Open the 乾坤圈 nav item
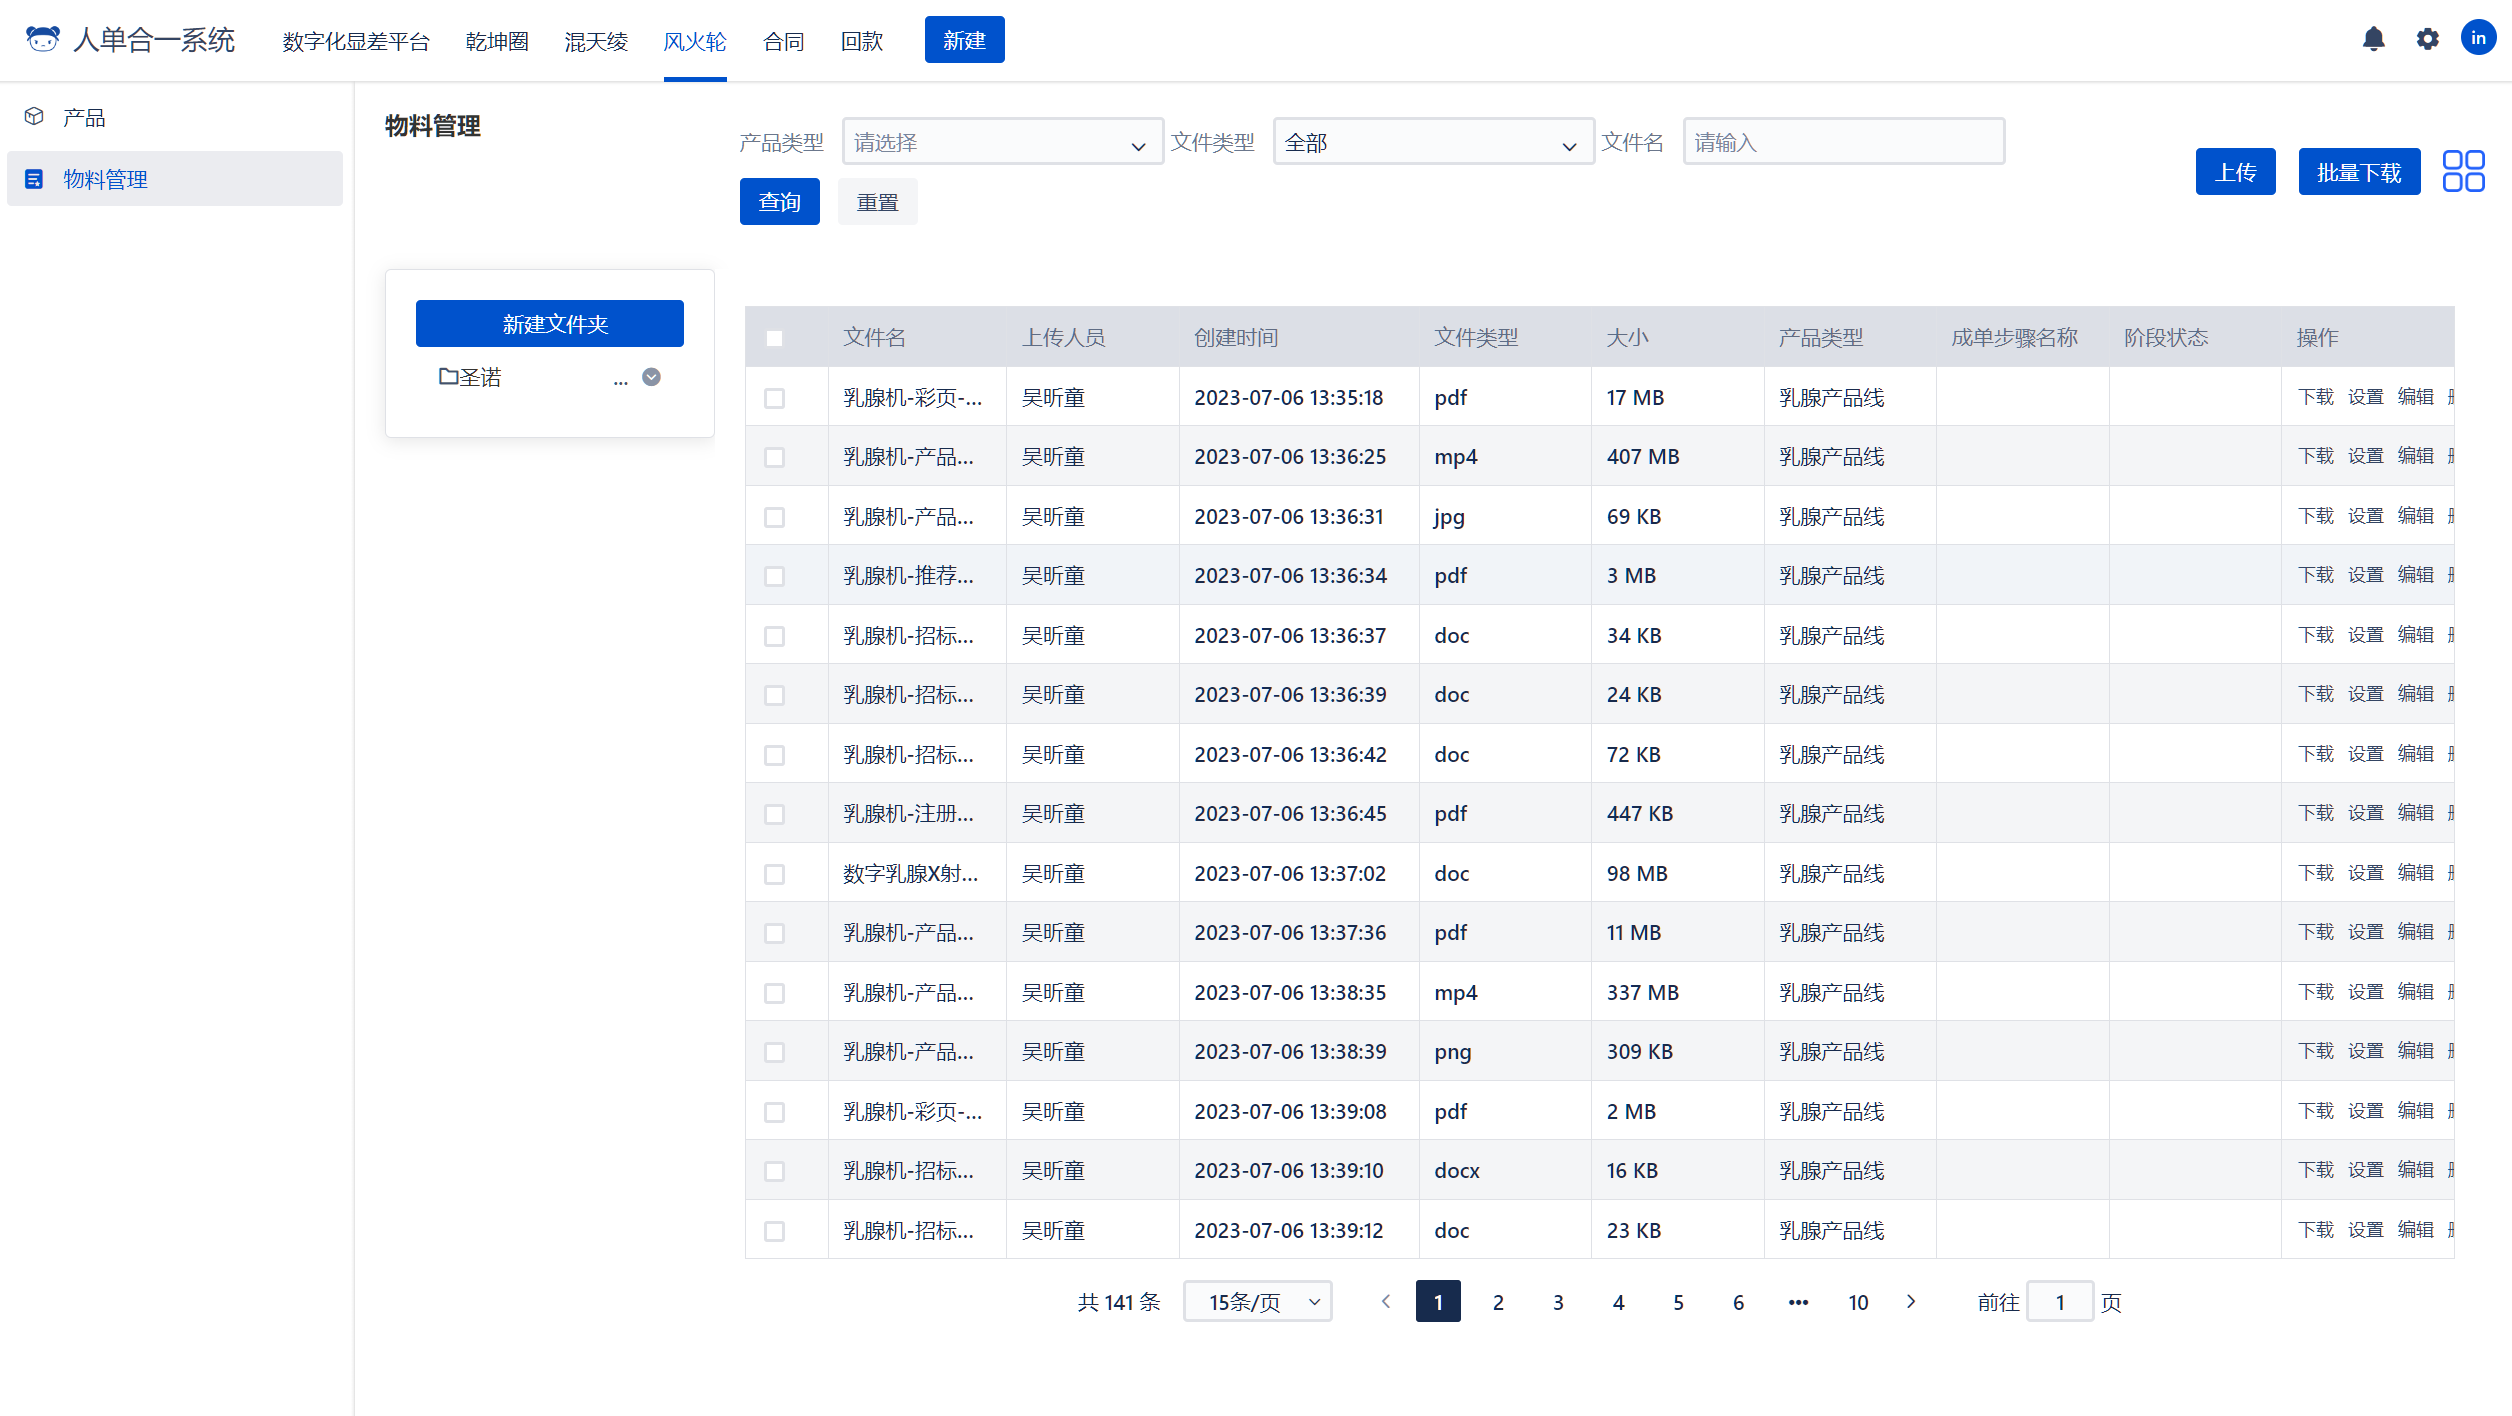Image resolution: width=2512 pixels, height=1416 pixels. coord(497,41)
